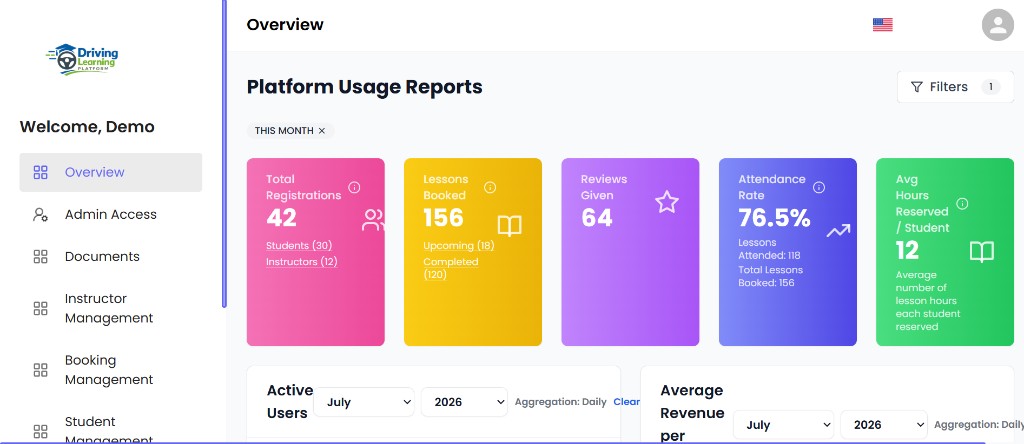Click the sidebar vertical scrollbar
1024x444 pixels.
coord(224,153)
